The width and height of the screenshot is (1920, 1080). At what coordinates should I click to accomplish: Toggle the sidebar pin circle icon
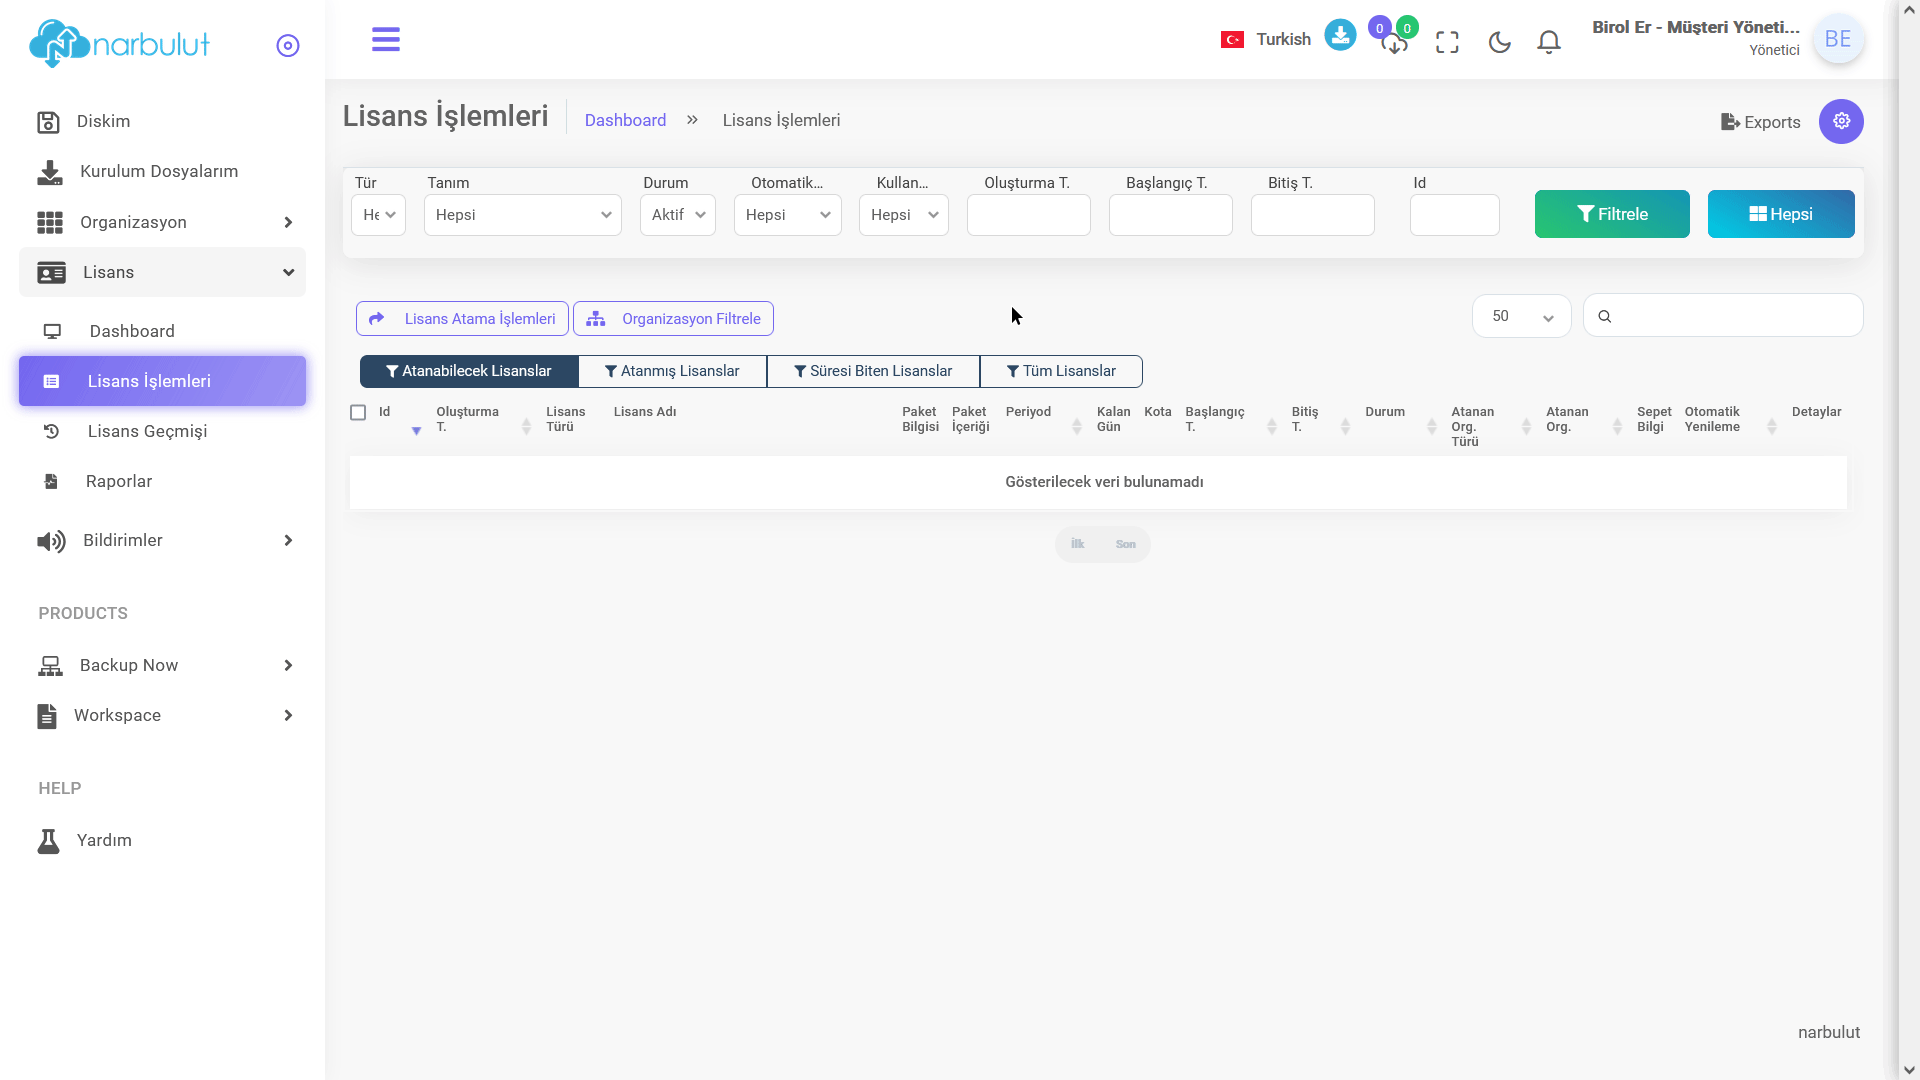(x=288, y=46)
